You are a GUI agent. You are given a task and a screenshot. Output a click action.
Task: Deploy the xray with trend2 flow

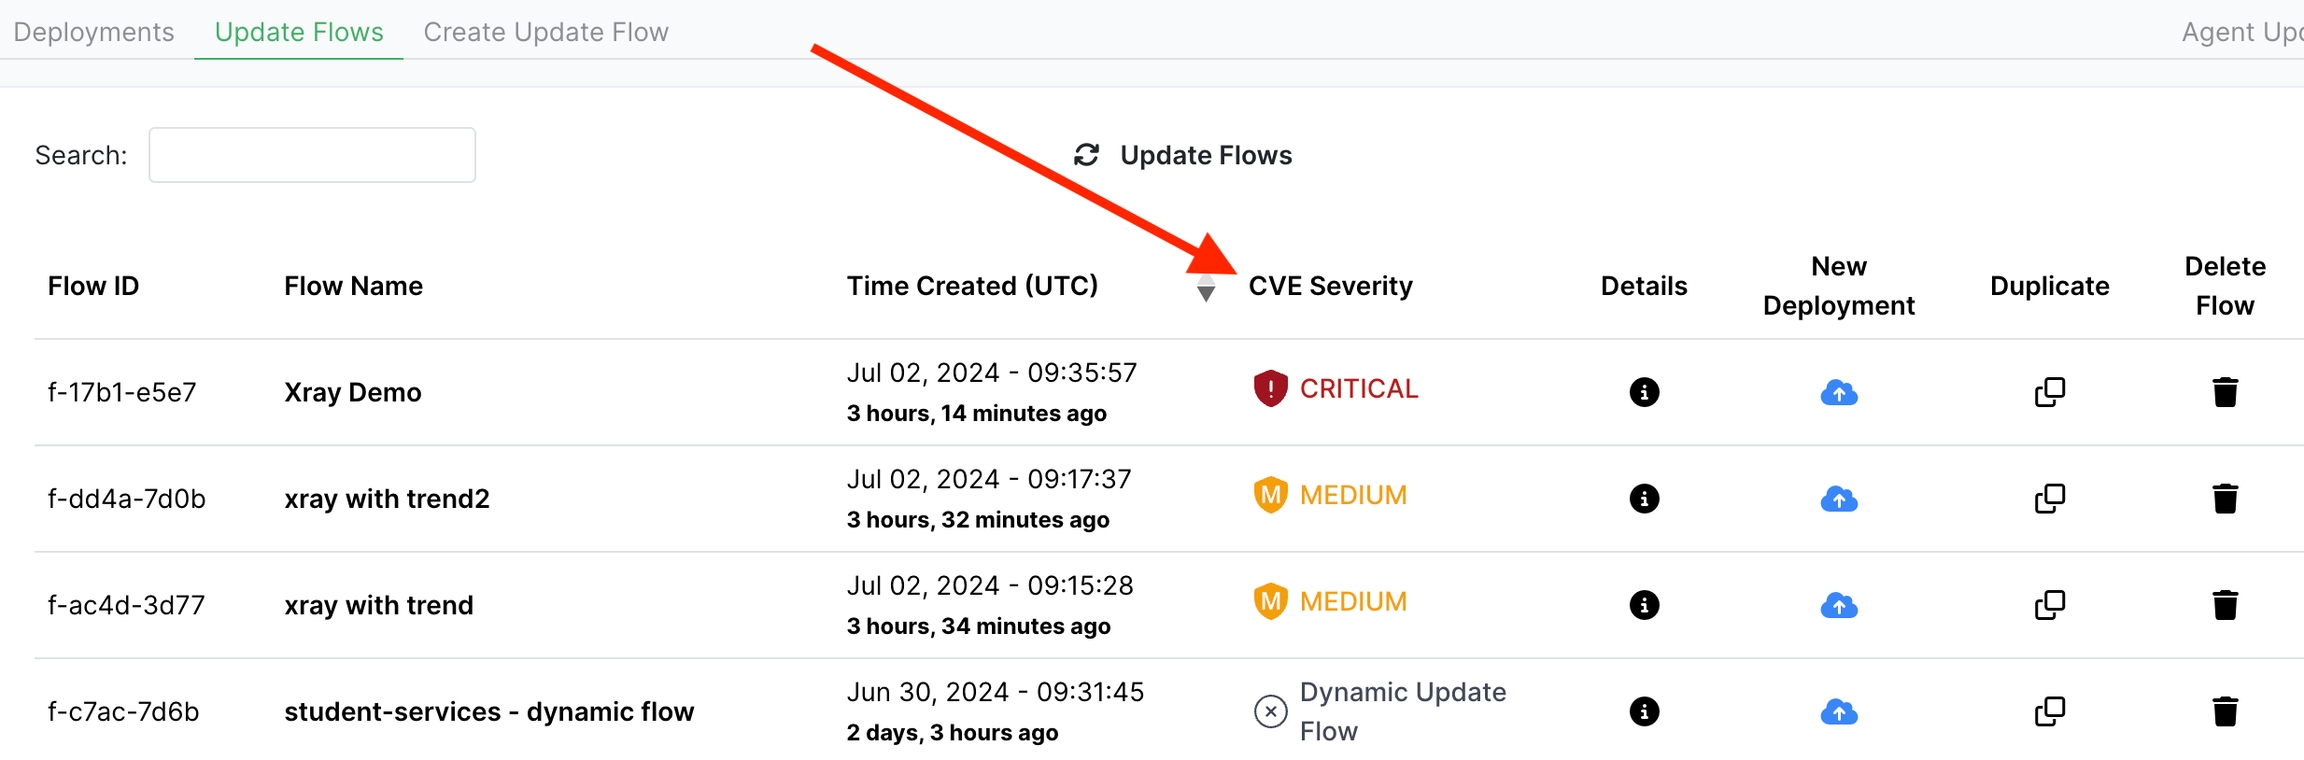pos(1838,498)
